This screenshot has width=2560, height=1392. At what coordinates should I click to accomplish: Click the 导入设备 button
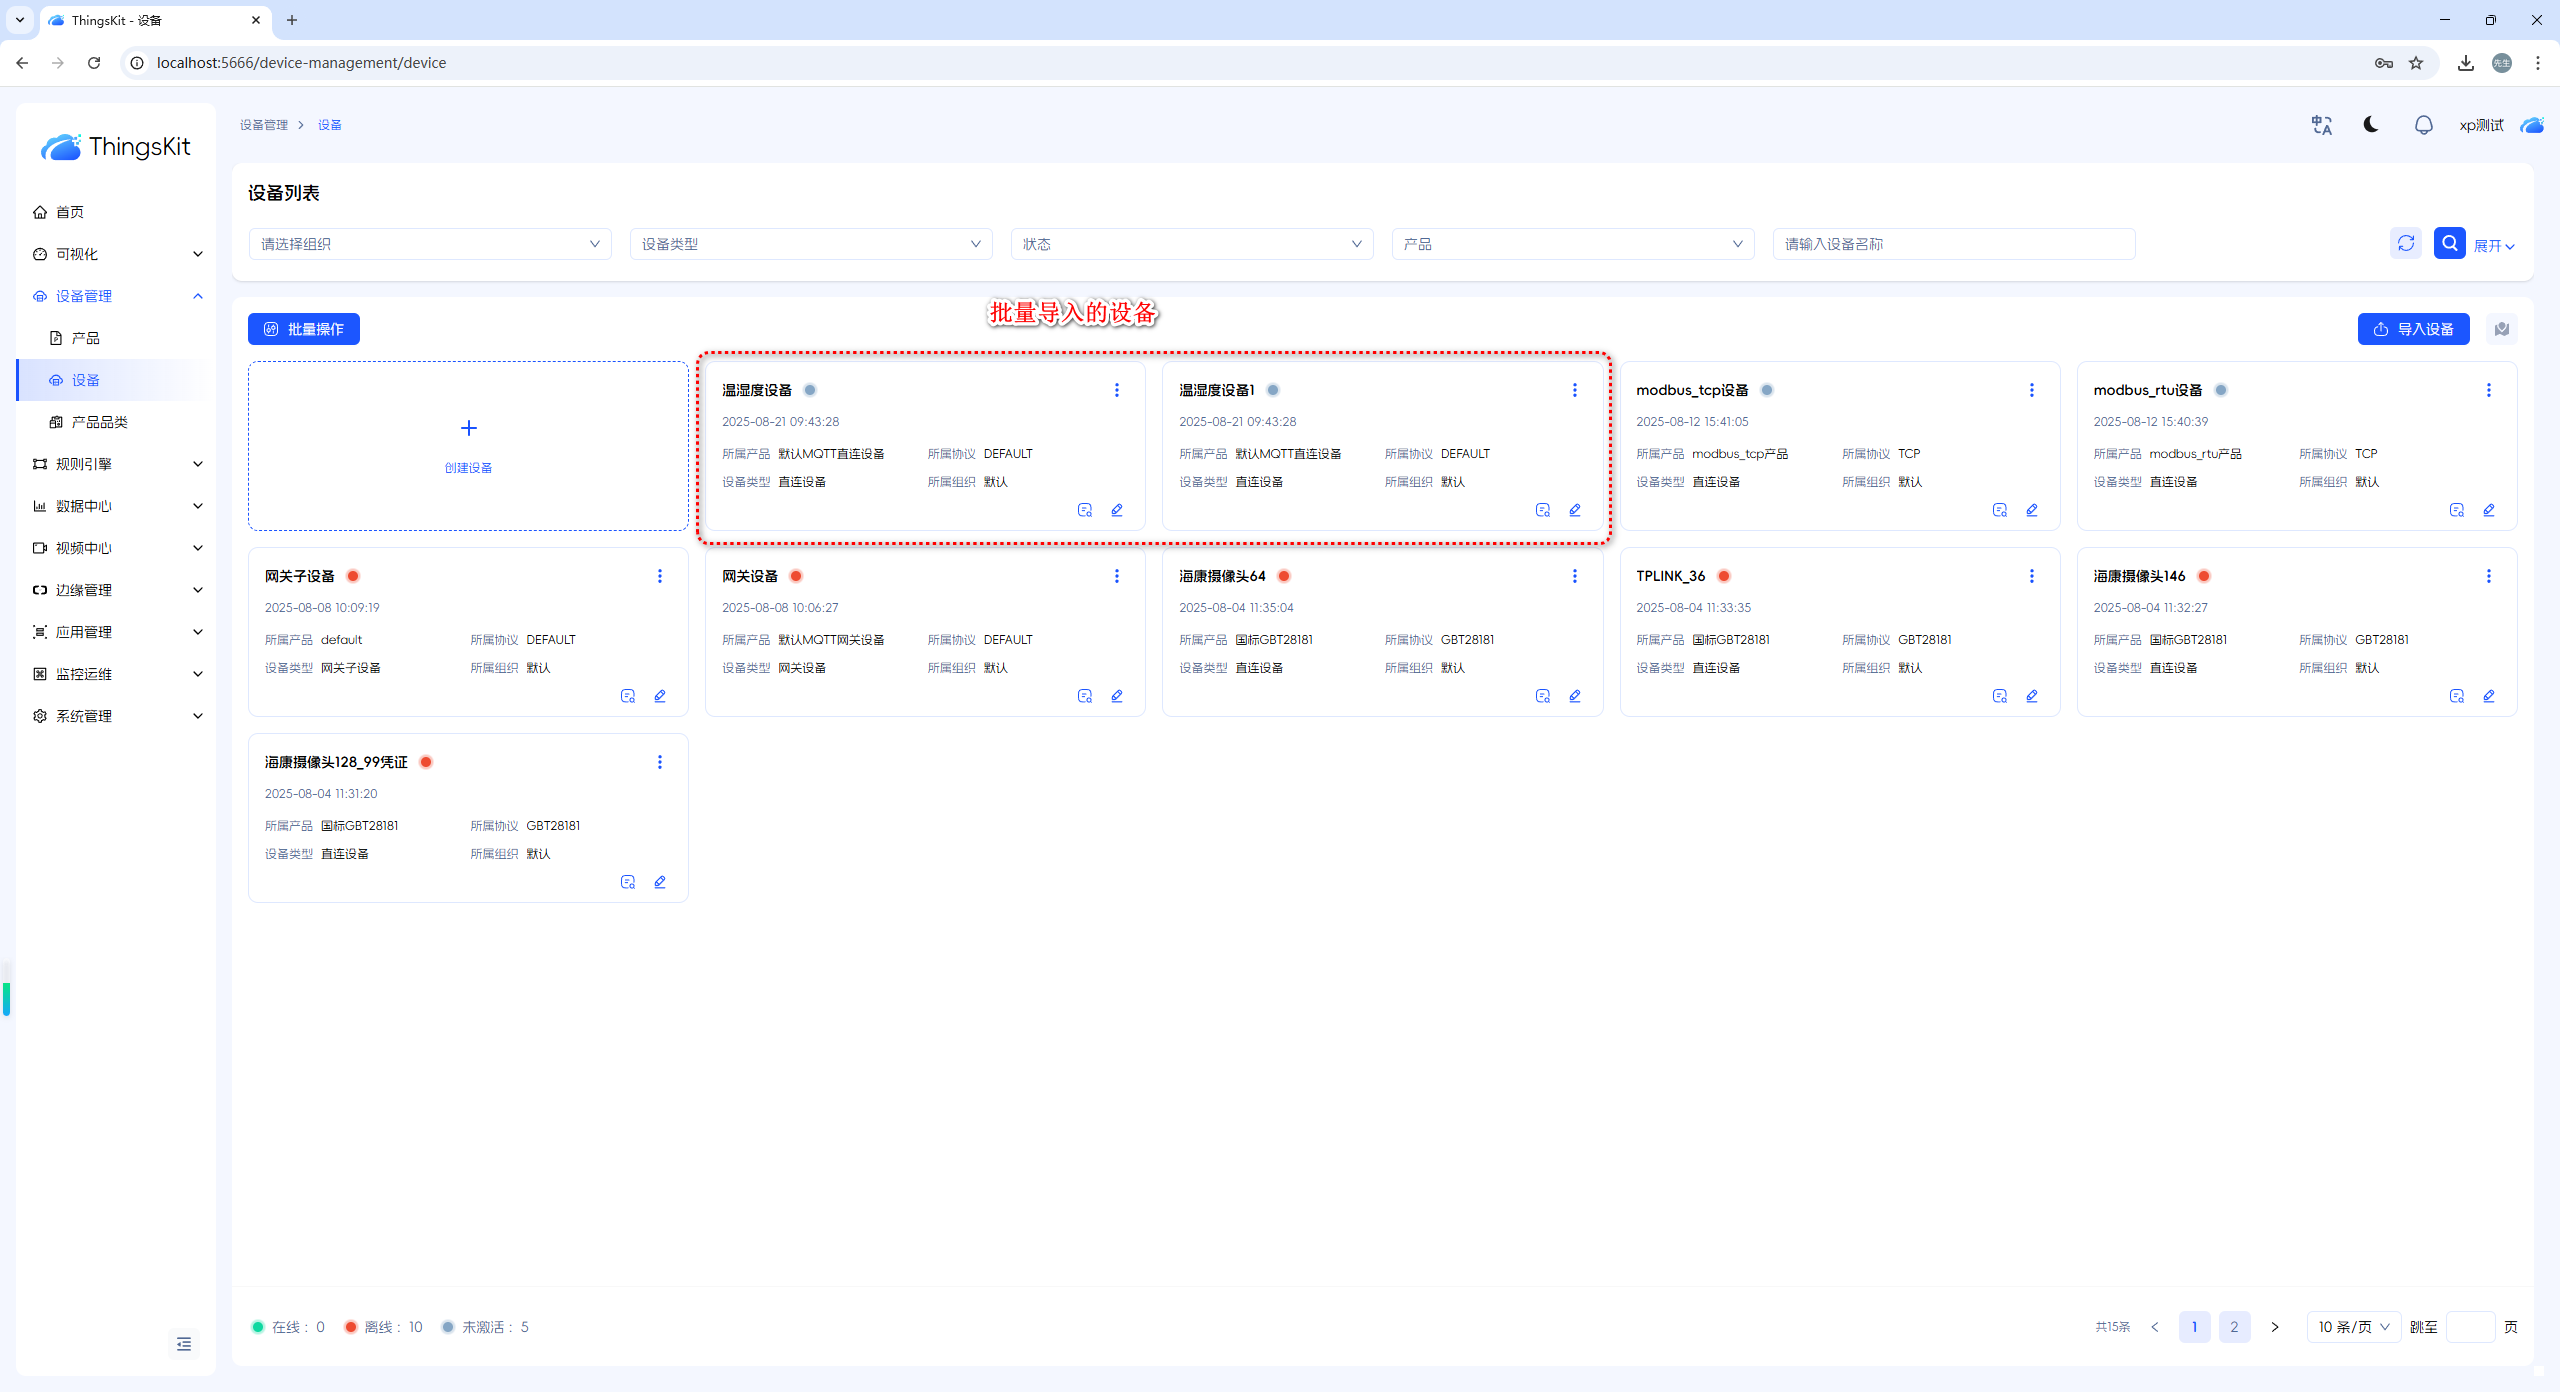[x=2413, y=329]
